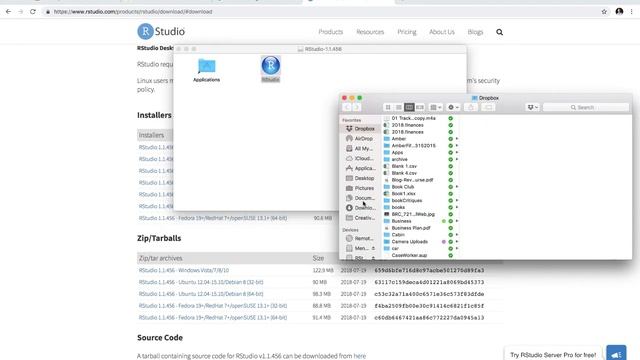Click 'Try RStudio Server Pro for free!' banner

pos(553,355)
